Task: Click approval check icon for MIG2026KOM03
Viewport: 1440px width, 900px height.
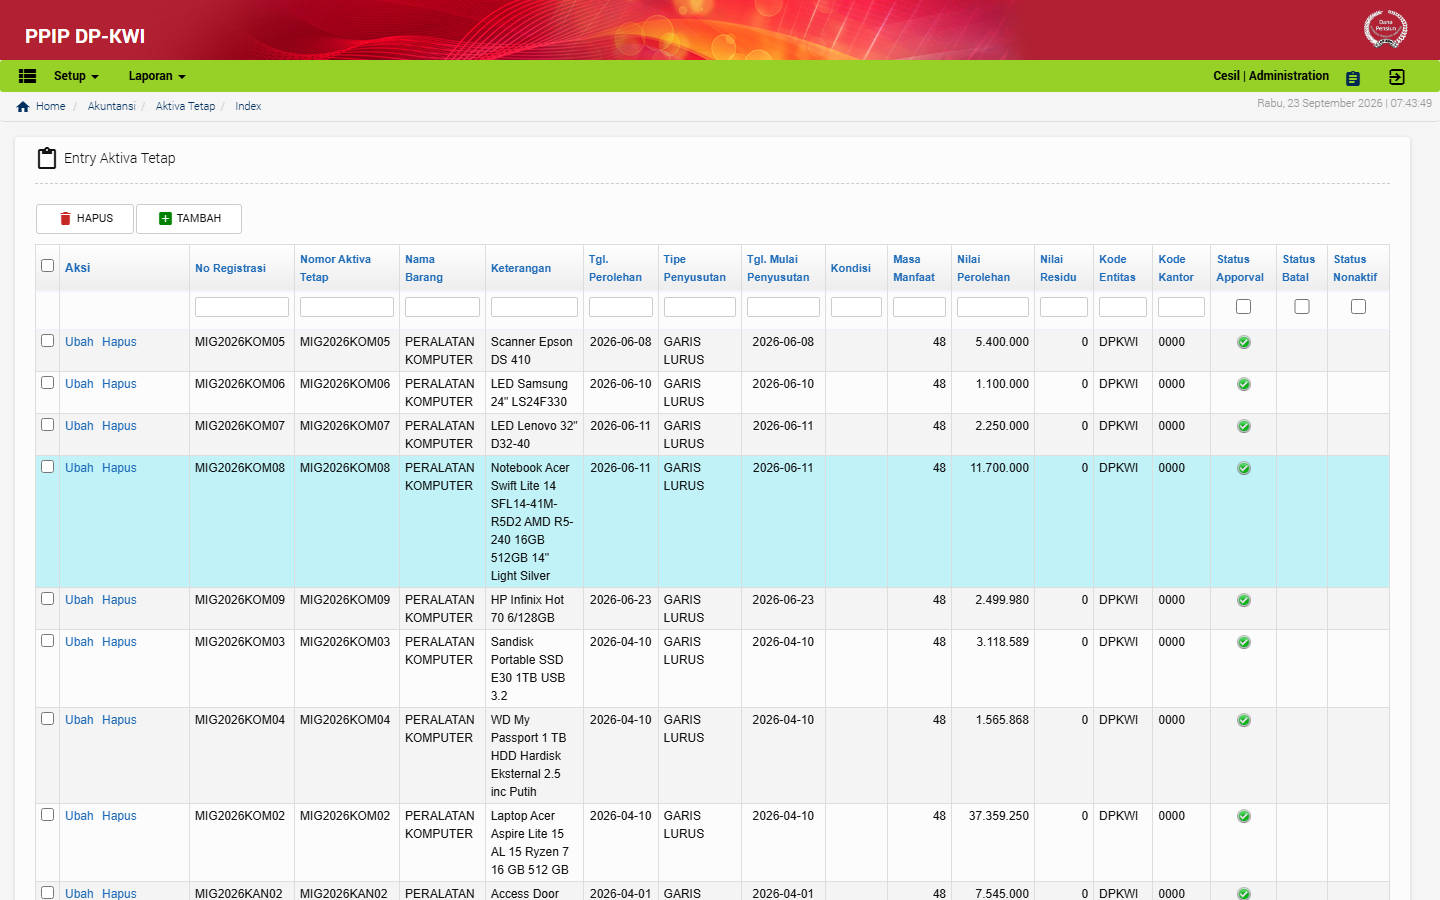Action: (x=1244, y=642)
